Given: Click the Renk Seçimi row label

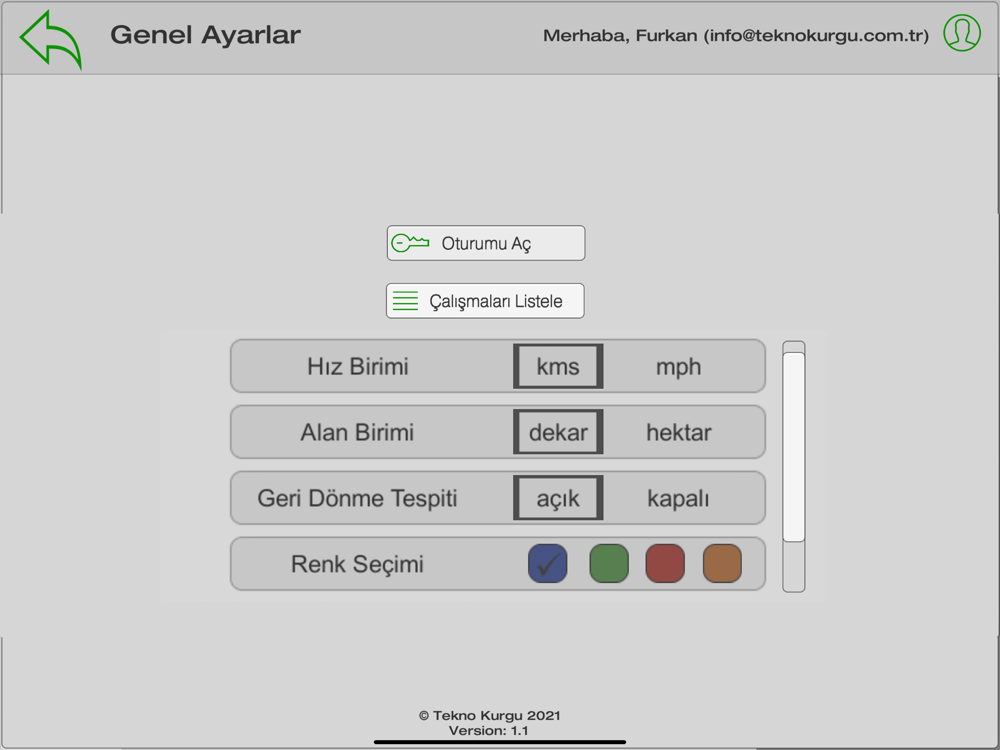Looking at the screenshot, I should [357, 564].
